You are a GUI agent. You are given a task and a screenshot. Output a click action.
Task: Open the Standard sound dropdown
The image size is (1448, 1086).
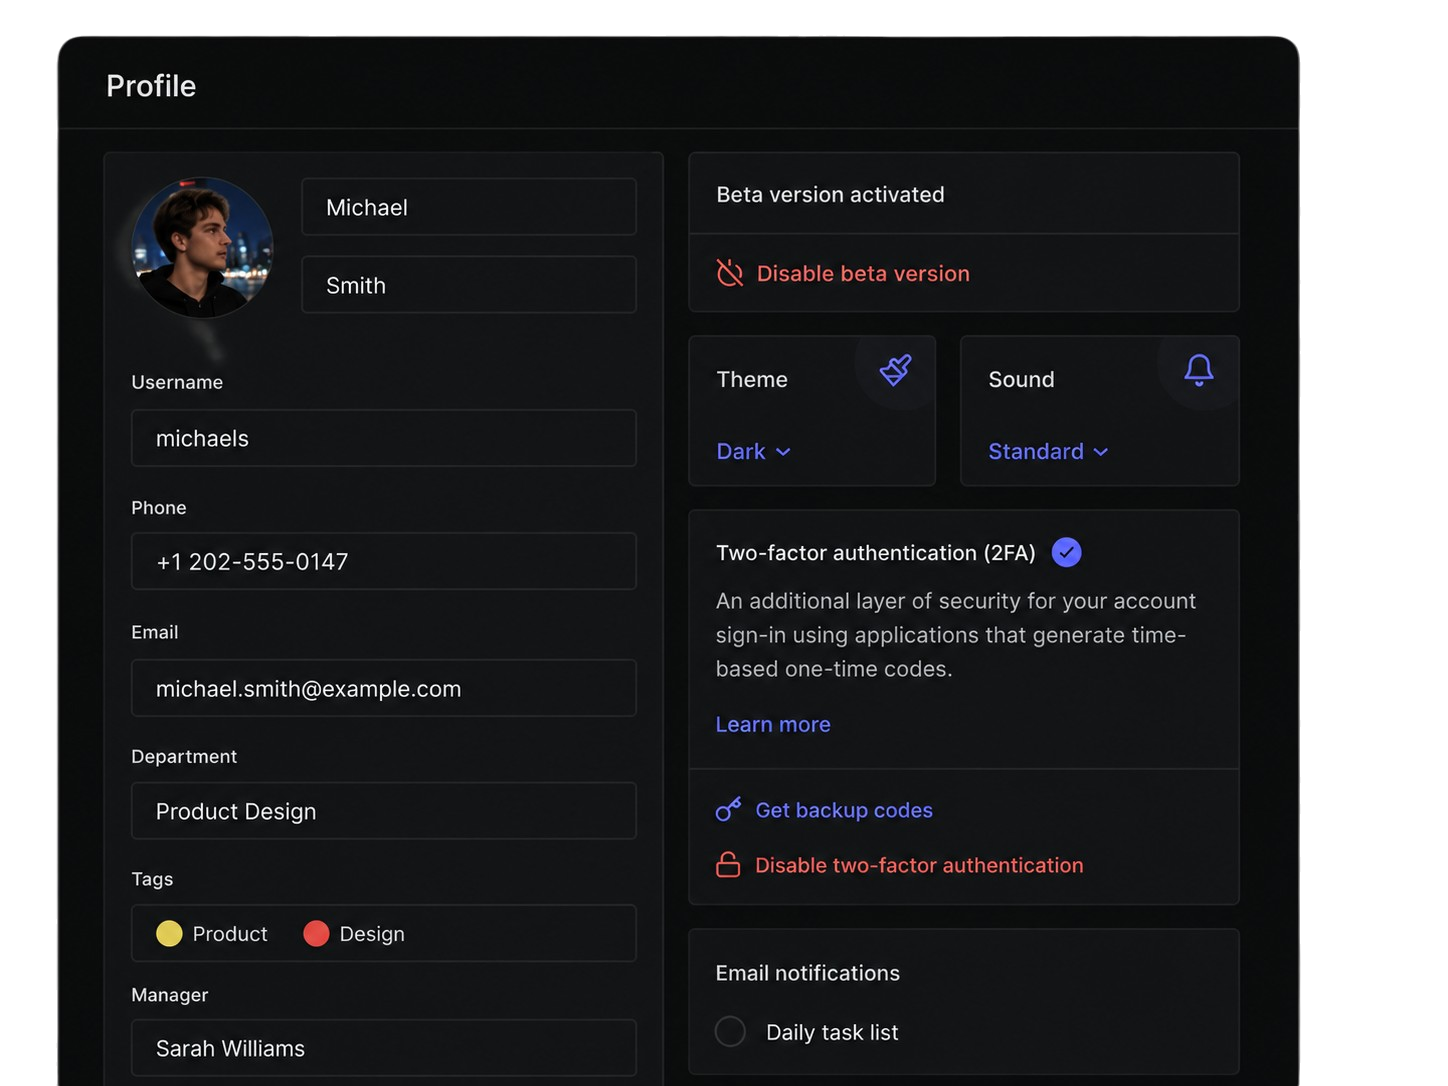click(x=1048, y=451)
